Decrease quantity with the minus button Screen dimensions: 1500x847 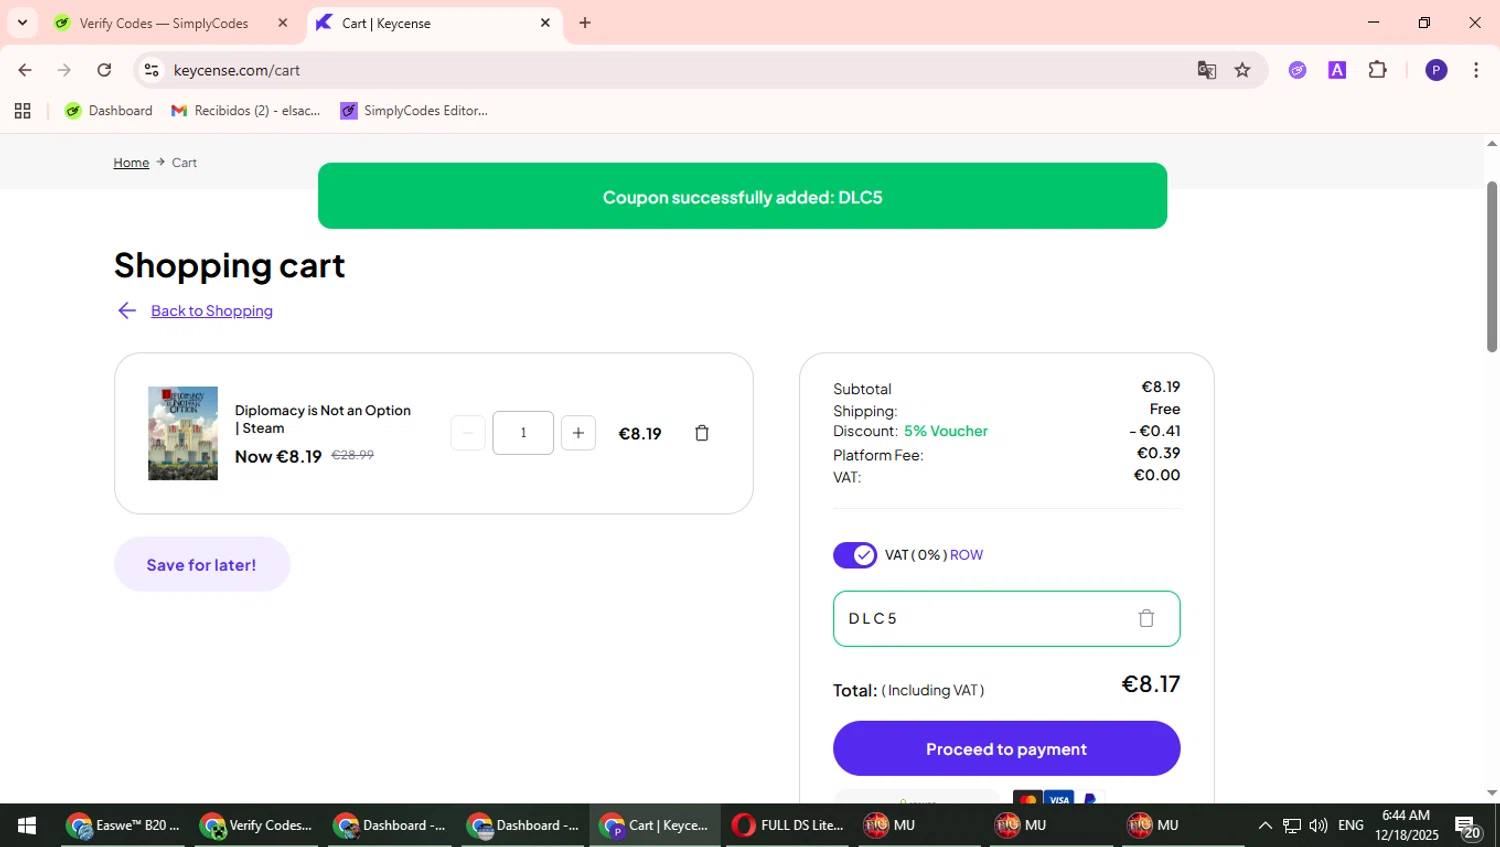(x=468, y=433)
